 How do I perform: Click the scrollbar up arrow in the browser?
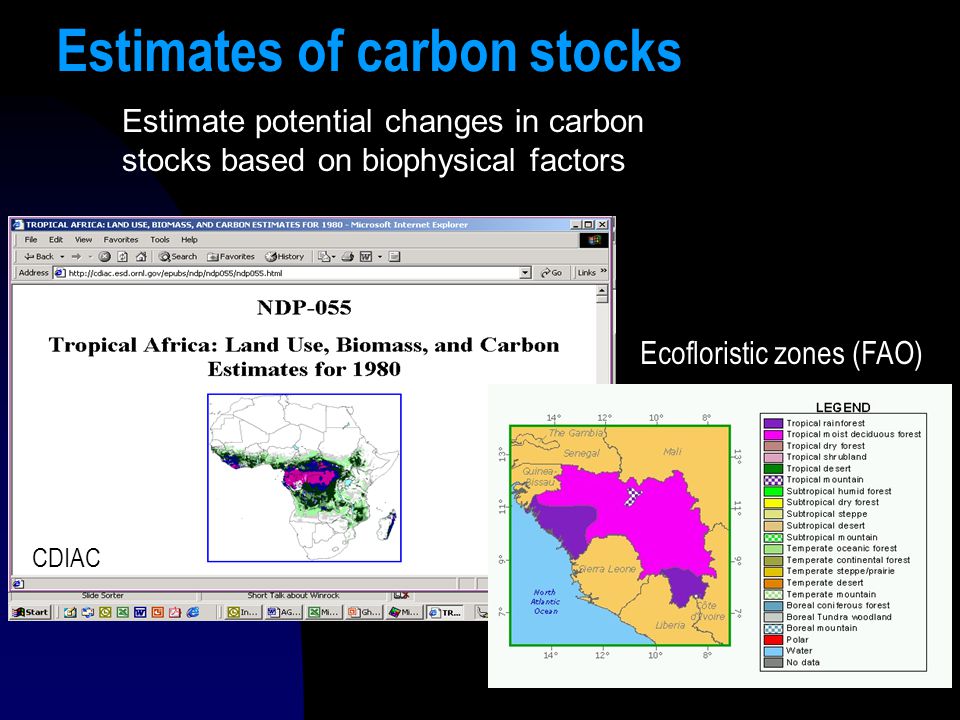[602, 291]
